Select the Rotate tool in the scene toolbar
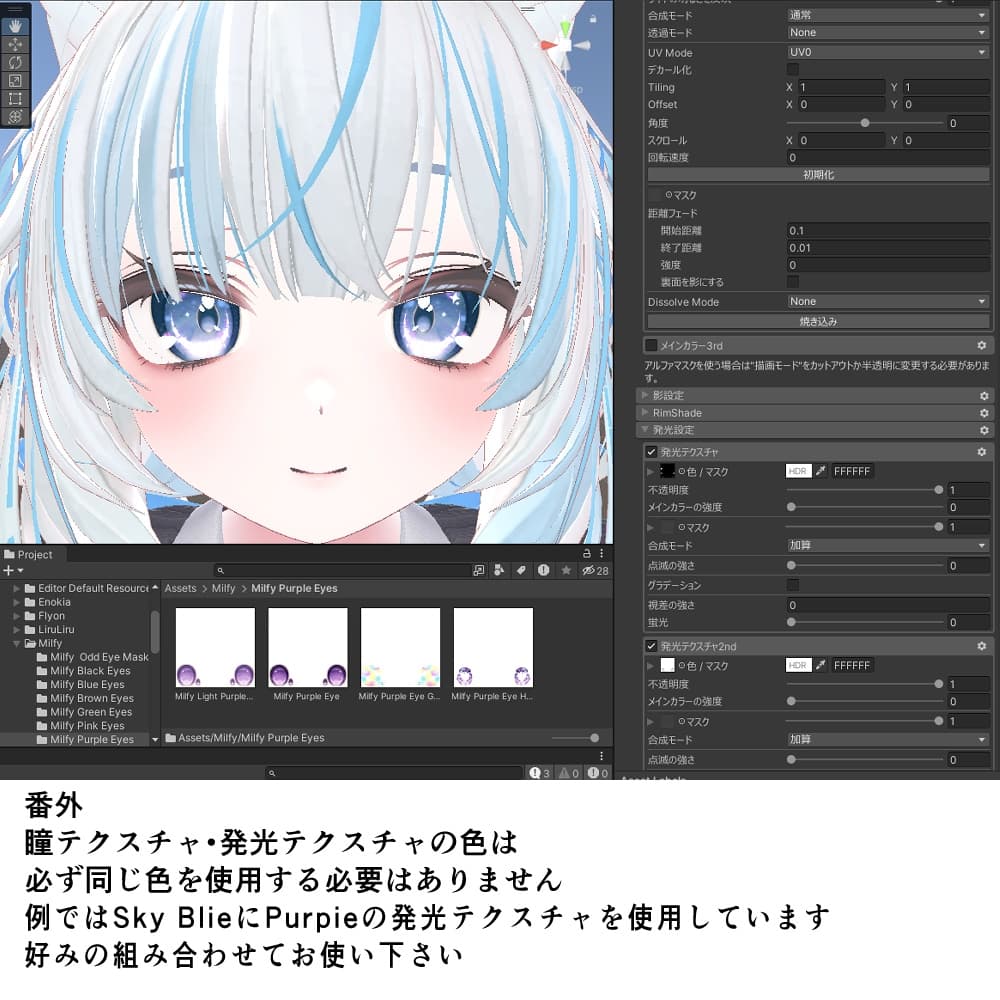The height and width of the screenshot is (1000, 1000). 14,62
